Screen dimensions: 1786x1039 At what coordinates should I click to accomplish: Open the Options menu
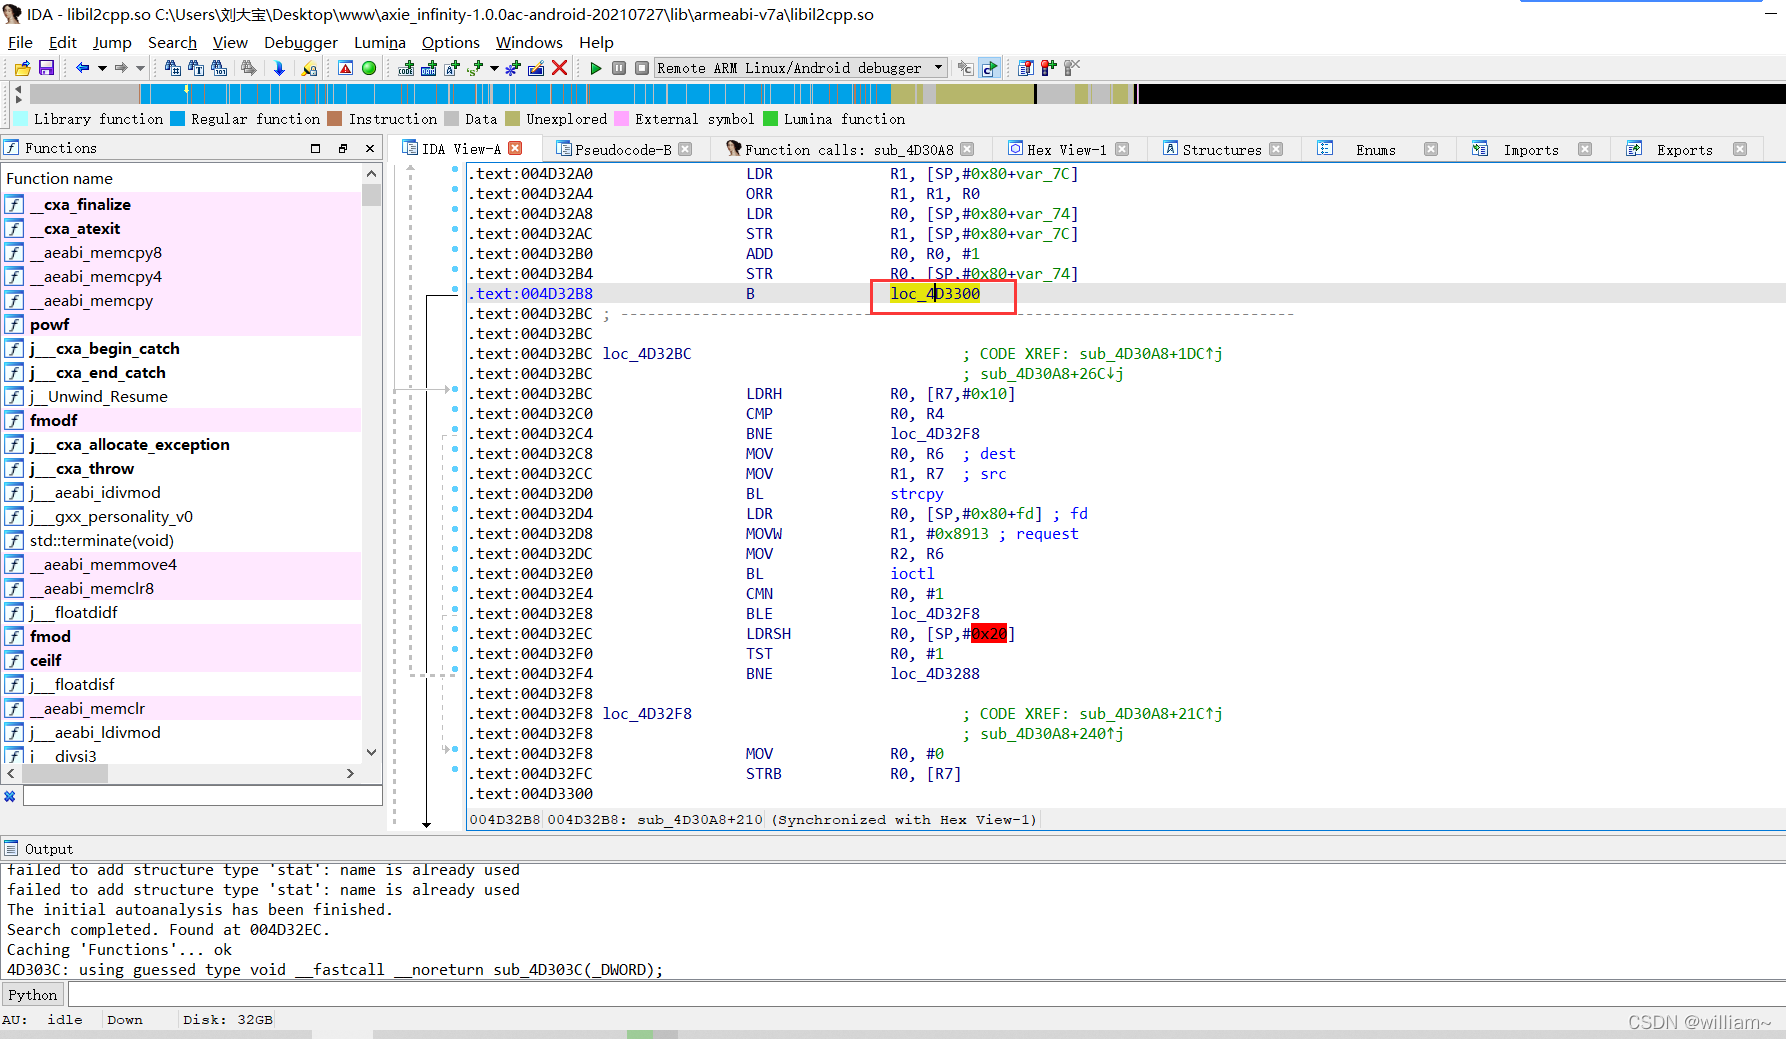(x=451, y=42)
